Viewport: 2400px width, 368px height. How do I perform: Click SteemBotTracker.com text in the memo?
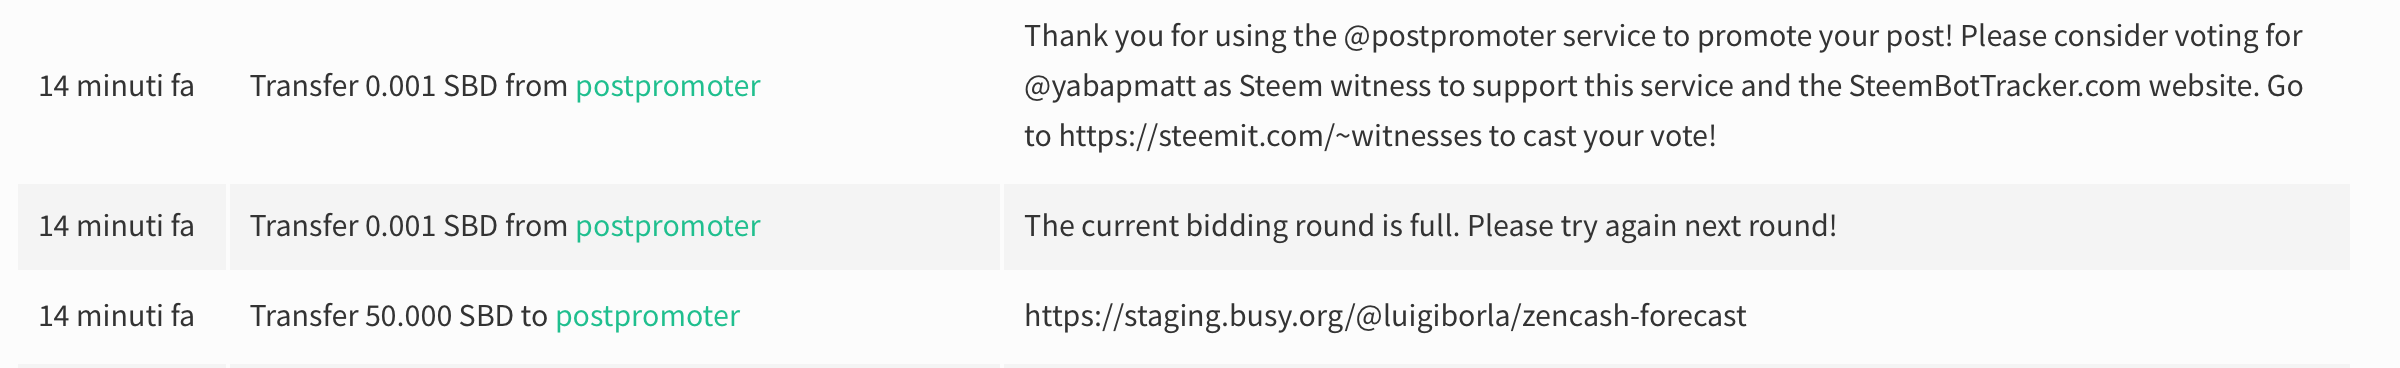pyautogui.click(x=1995, y=86)
